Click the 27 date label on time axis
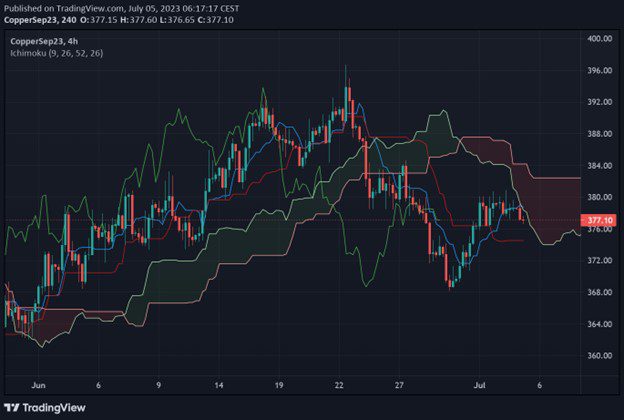 (399, 385)
